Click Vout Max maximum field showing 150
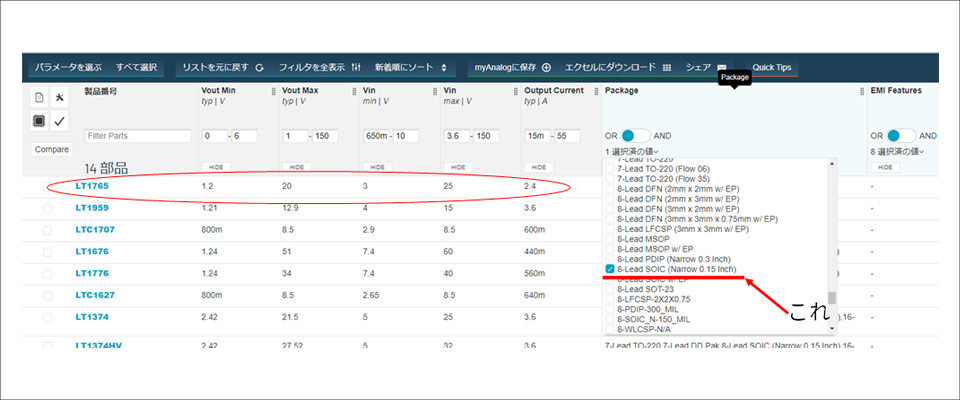The height and width of the screenshot is (400, 960). (325, 136)
